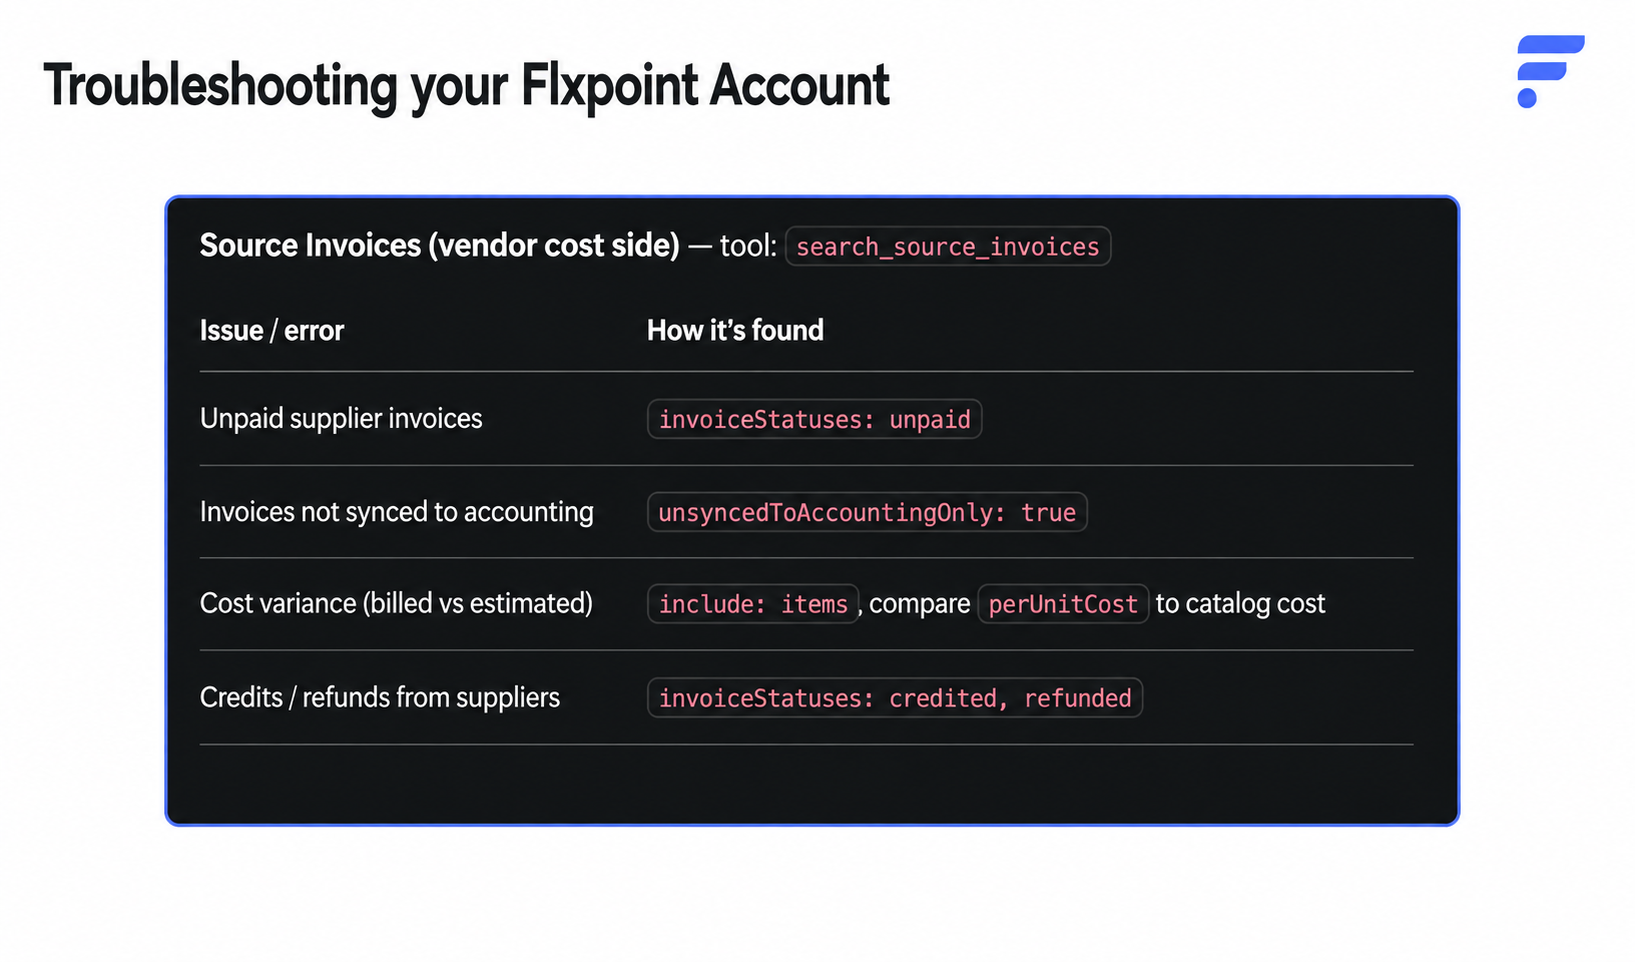
Task: Click the 'include: items' code chip
Action: pyautogui.click(x=753, y=604)
